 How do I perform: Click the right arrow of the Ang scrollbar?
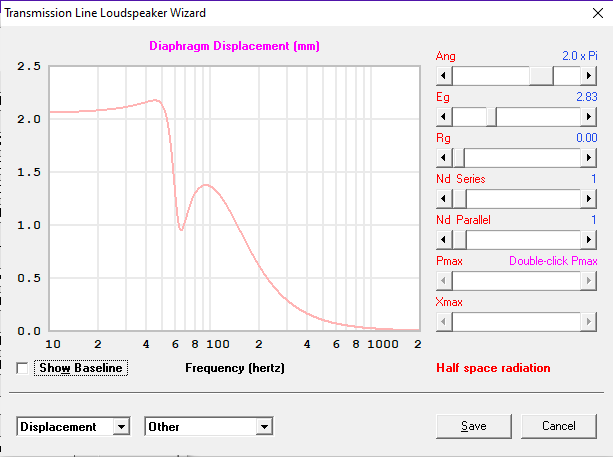point(588,76)
